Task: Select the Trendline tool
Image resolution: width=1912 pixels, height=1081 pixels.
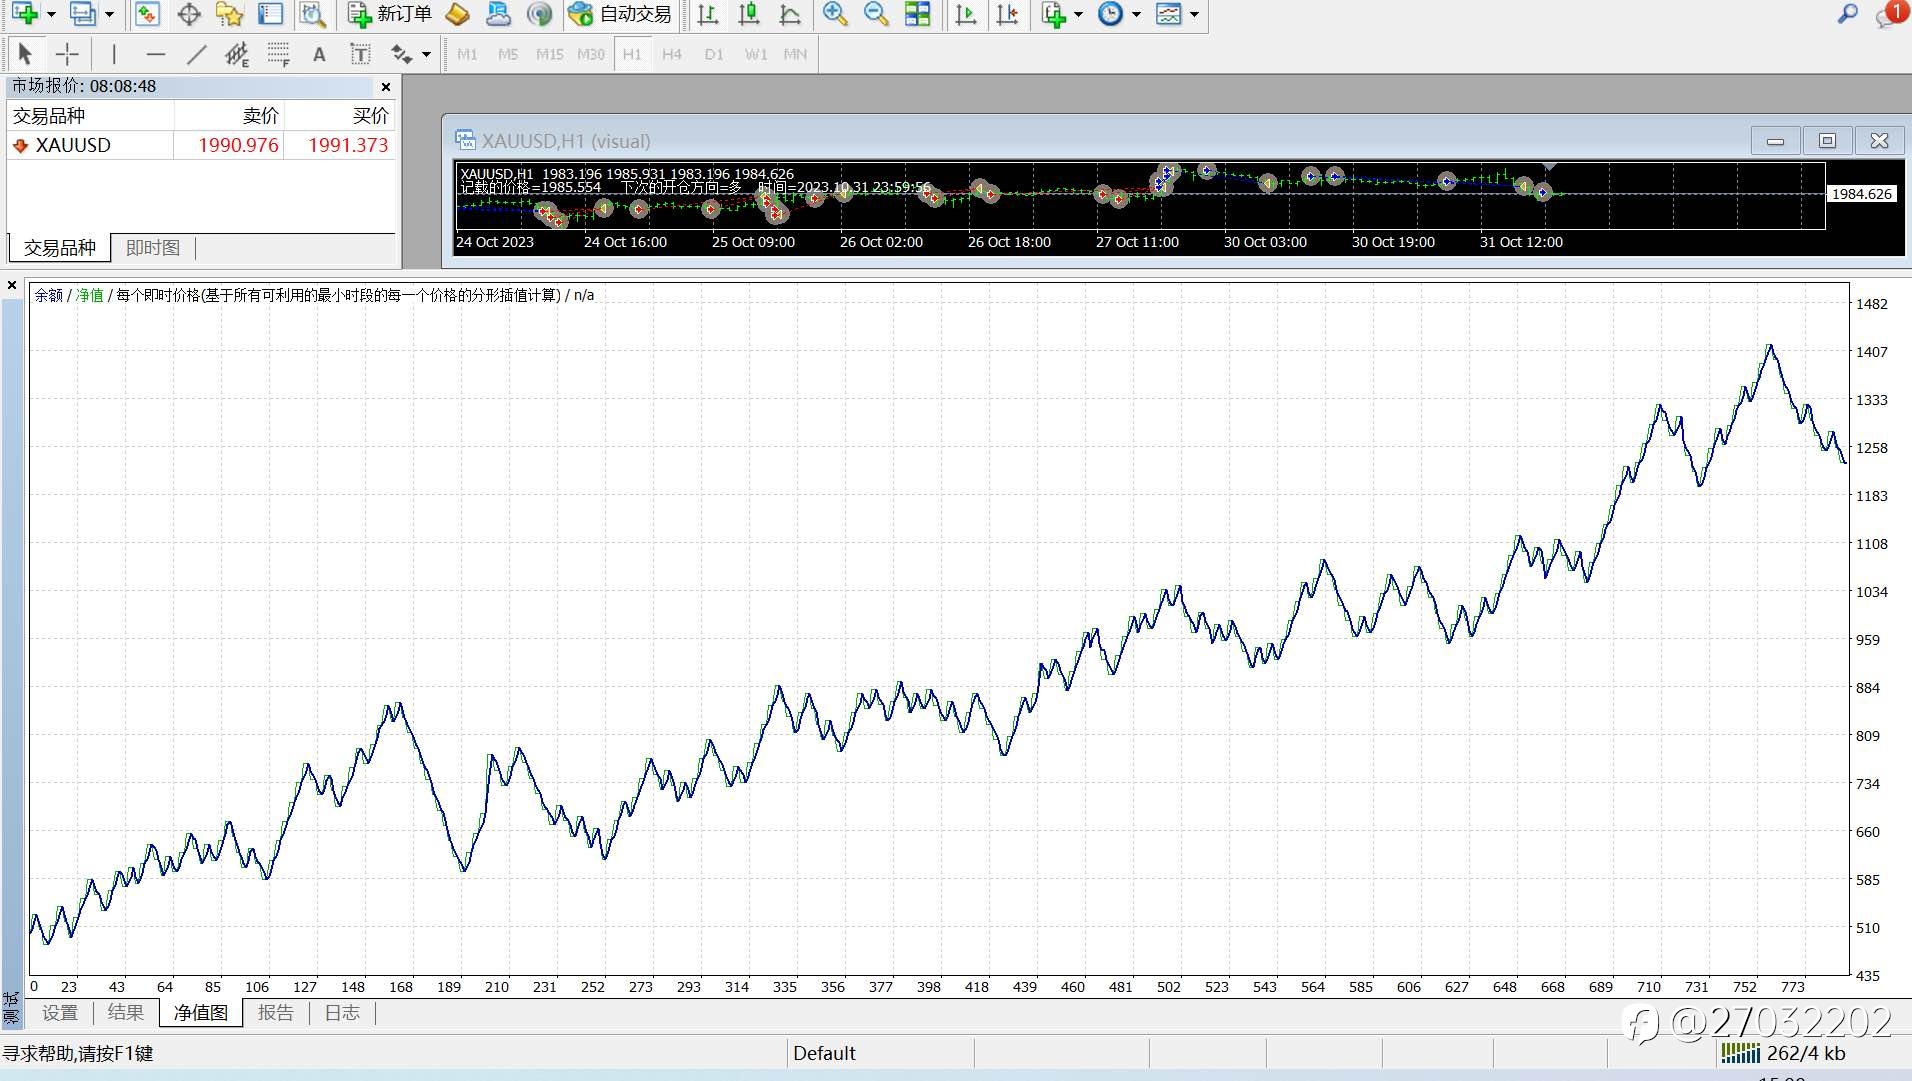Action: (x=197, y=54)
